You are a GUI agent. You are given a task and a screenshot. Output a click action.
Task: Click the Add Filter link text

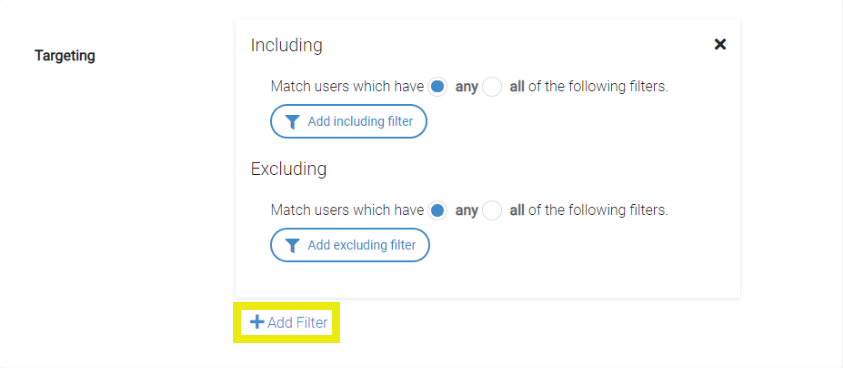click(297, 322)
